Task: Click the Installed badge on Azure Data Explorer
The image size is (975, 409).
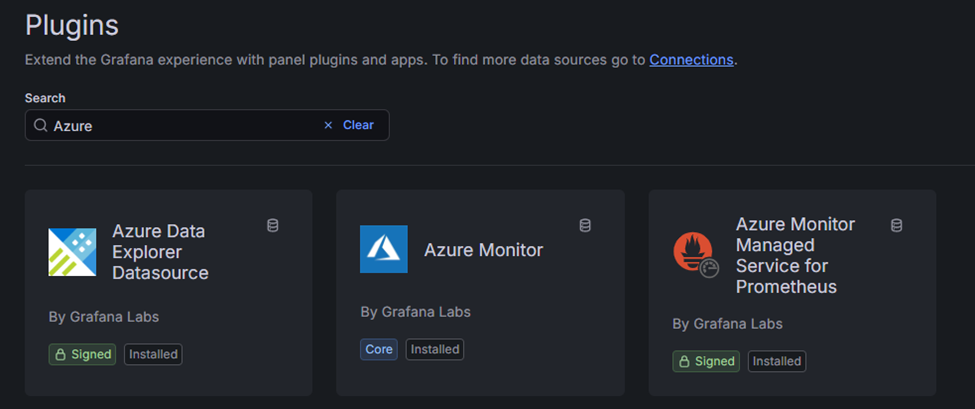Action: pyautogui.click(x=153, y=354)
